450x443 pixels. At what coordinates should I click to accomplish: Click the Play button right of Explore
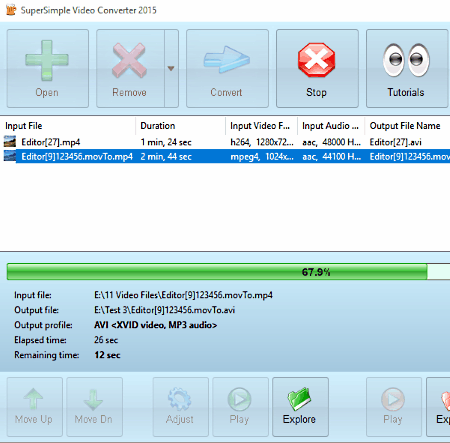pos(394,407)
